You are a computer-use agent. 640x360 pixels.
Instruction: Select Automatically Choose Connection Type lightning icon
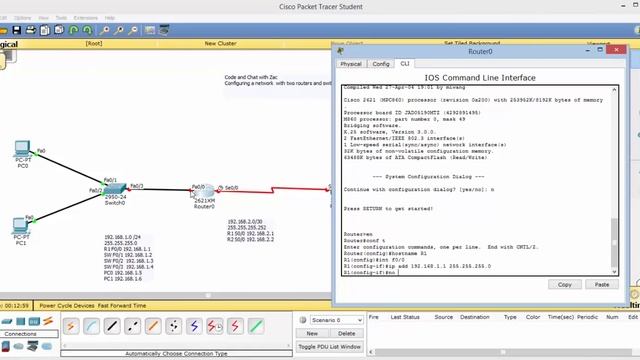(71, 326)
